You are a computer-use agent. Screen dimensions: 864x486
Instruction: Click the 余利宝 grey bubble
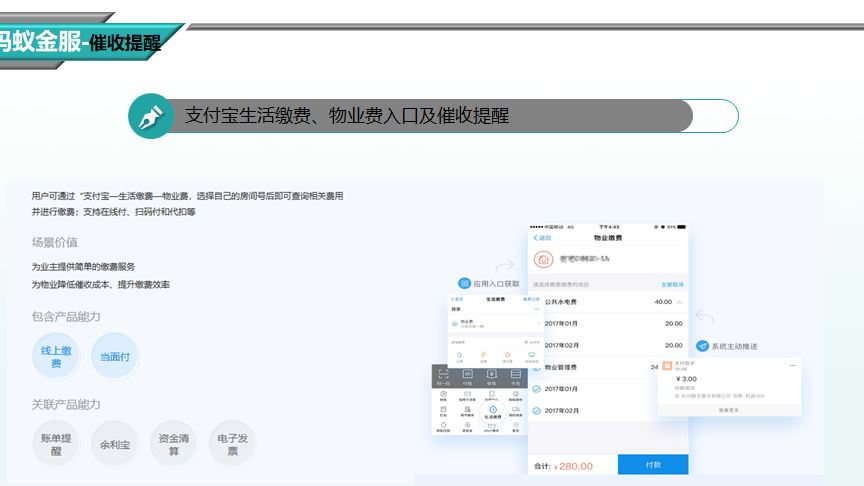tap(114, 445)
